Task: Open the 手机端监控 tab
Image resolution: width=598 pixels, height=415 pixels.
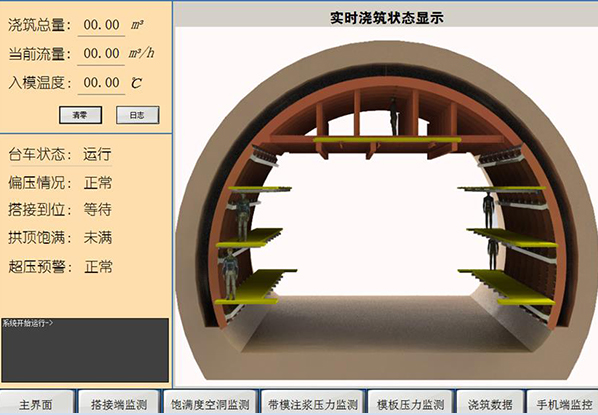Action: tap(563, 403)
